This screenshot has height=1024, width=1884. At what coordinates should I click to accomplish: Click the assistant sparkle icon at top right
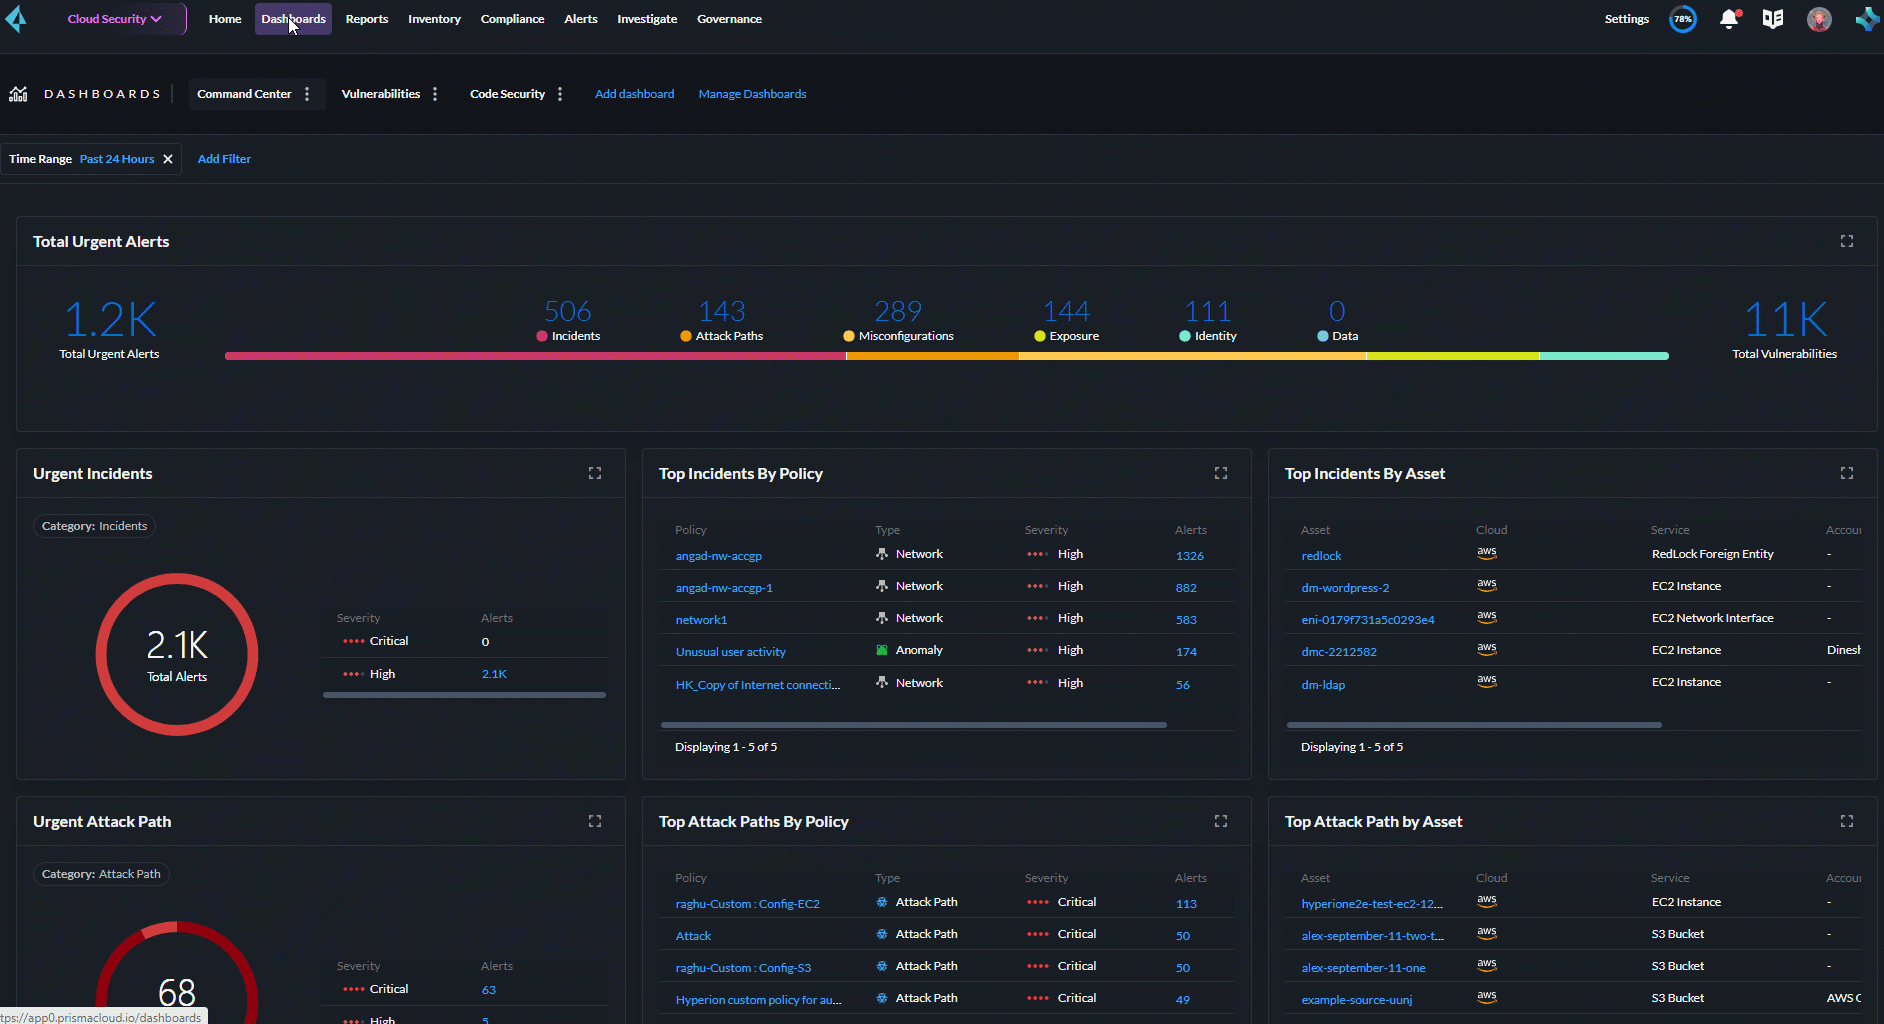(1867, 19)
